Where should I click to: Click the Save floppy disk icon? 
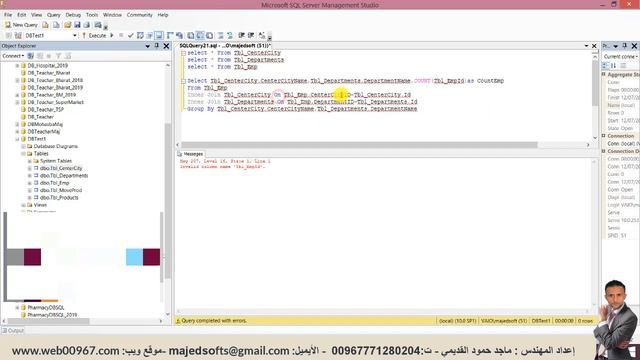77,25
